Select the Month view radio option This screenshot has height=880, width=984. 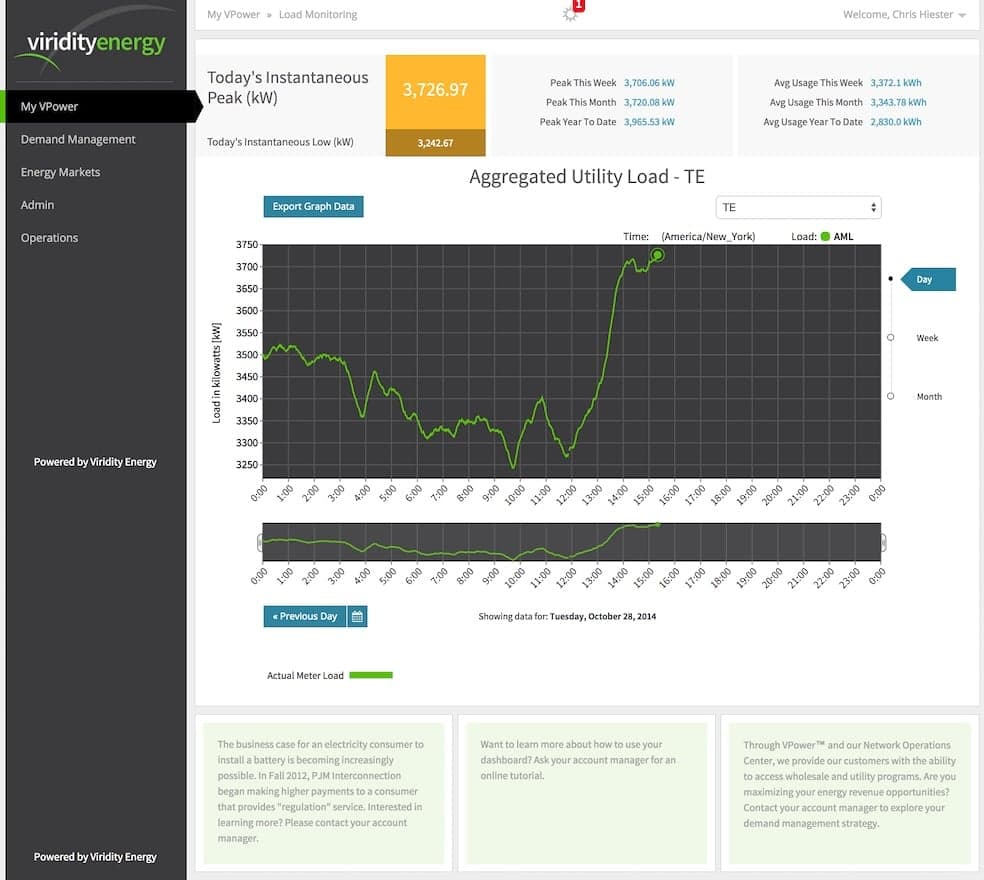[x=891, y=396]
